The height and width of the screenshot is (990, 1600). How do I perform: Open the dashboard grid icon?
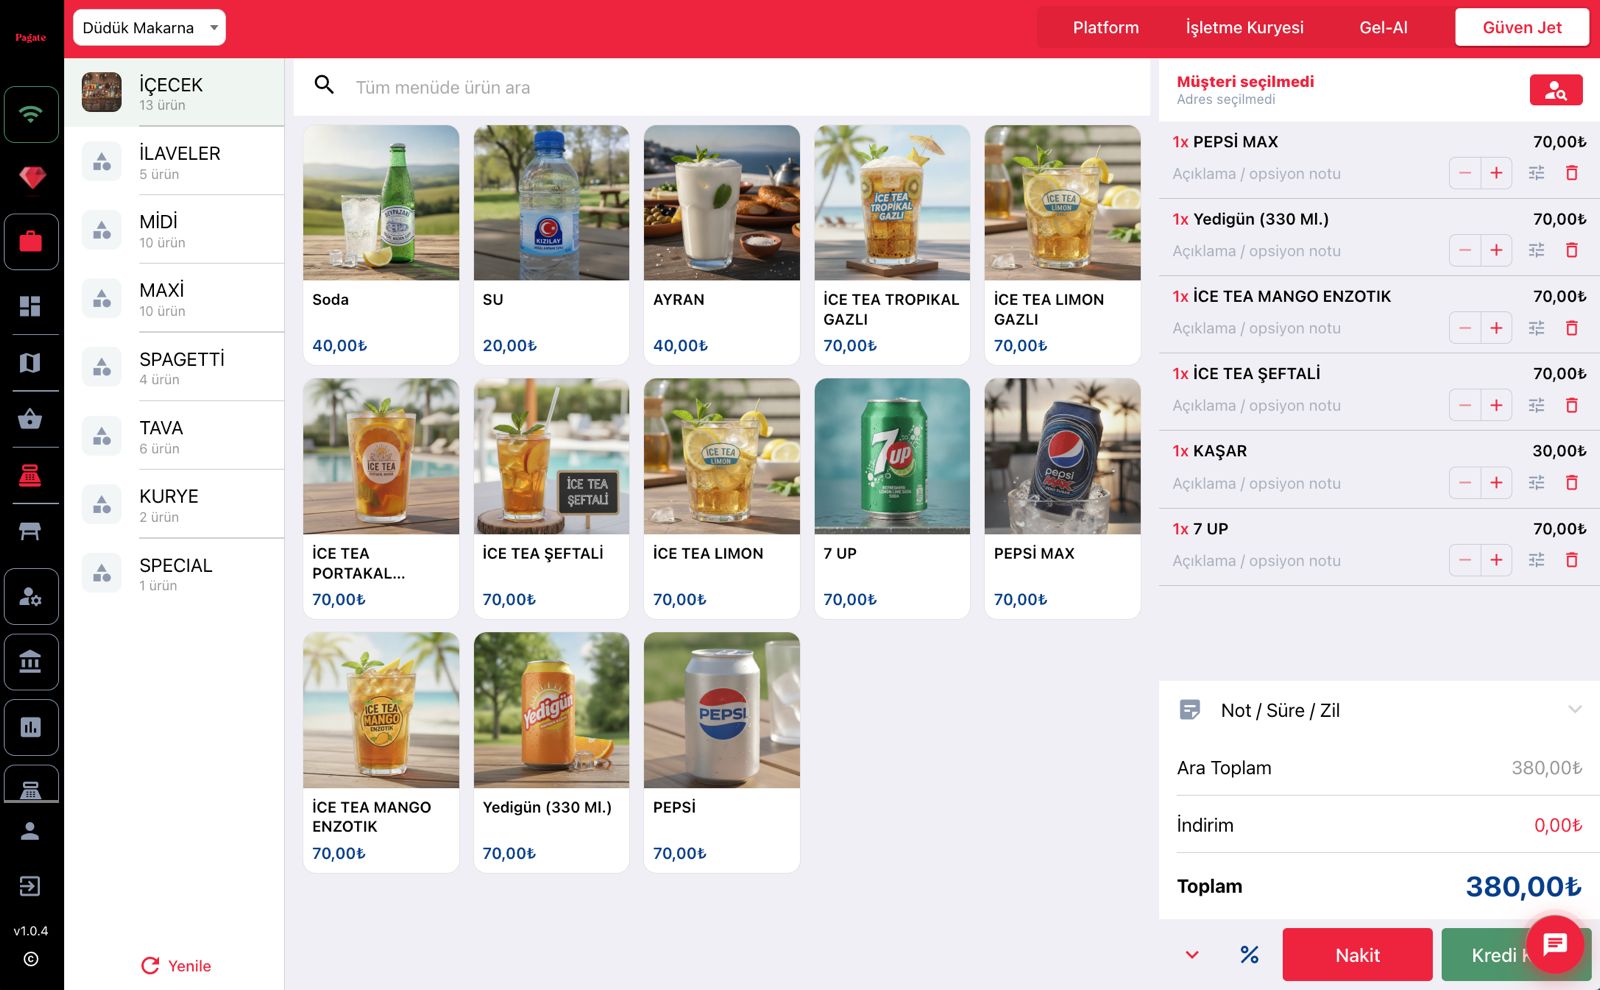pos(31,306)
